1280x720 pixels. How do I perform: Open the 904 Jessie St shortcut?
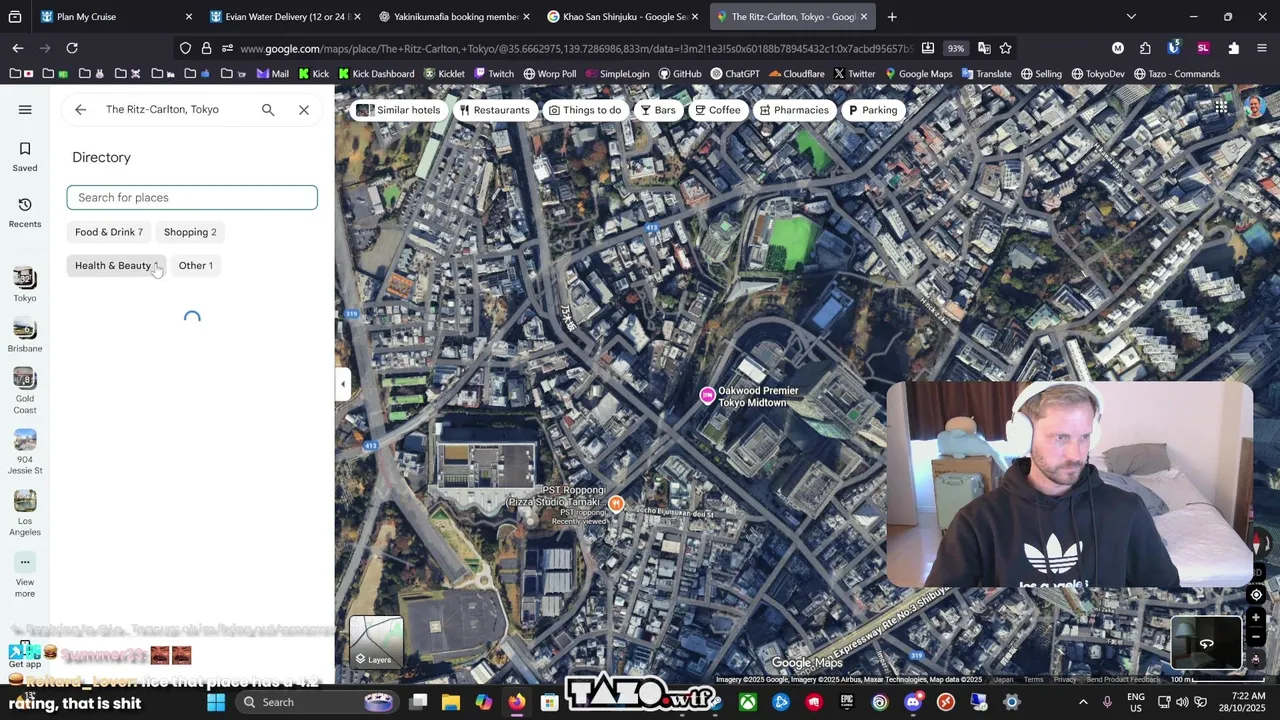click(25, 452)
